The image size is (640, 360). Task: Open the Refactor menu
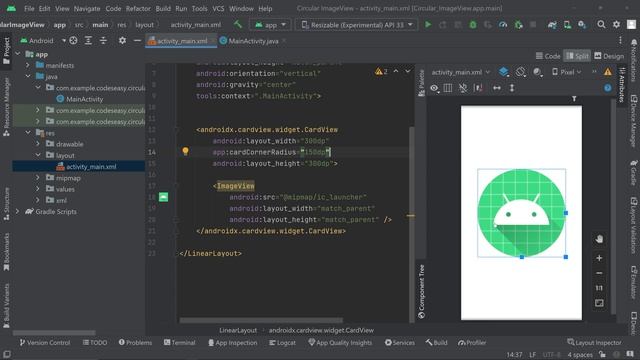coord(138,8)
